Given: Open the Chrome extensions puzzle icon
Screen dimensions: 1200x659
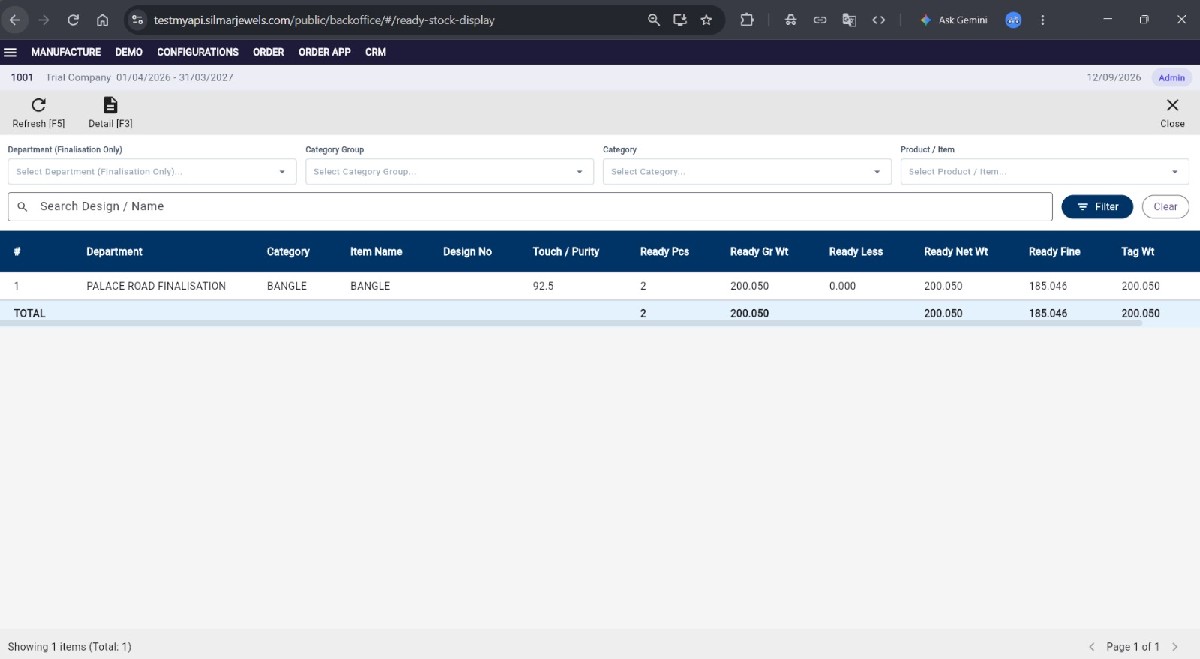Looking at the screenshot, I should tap(747, 20).
